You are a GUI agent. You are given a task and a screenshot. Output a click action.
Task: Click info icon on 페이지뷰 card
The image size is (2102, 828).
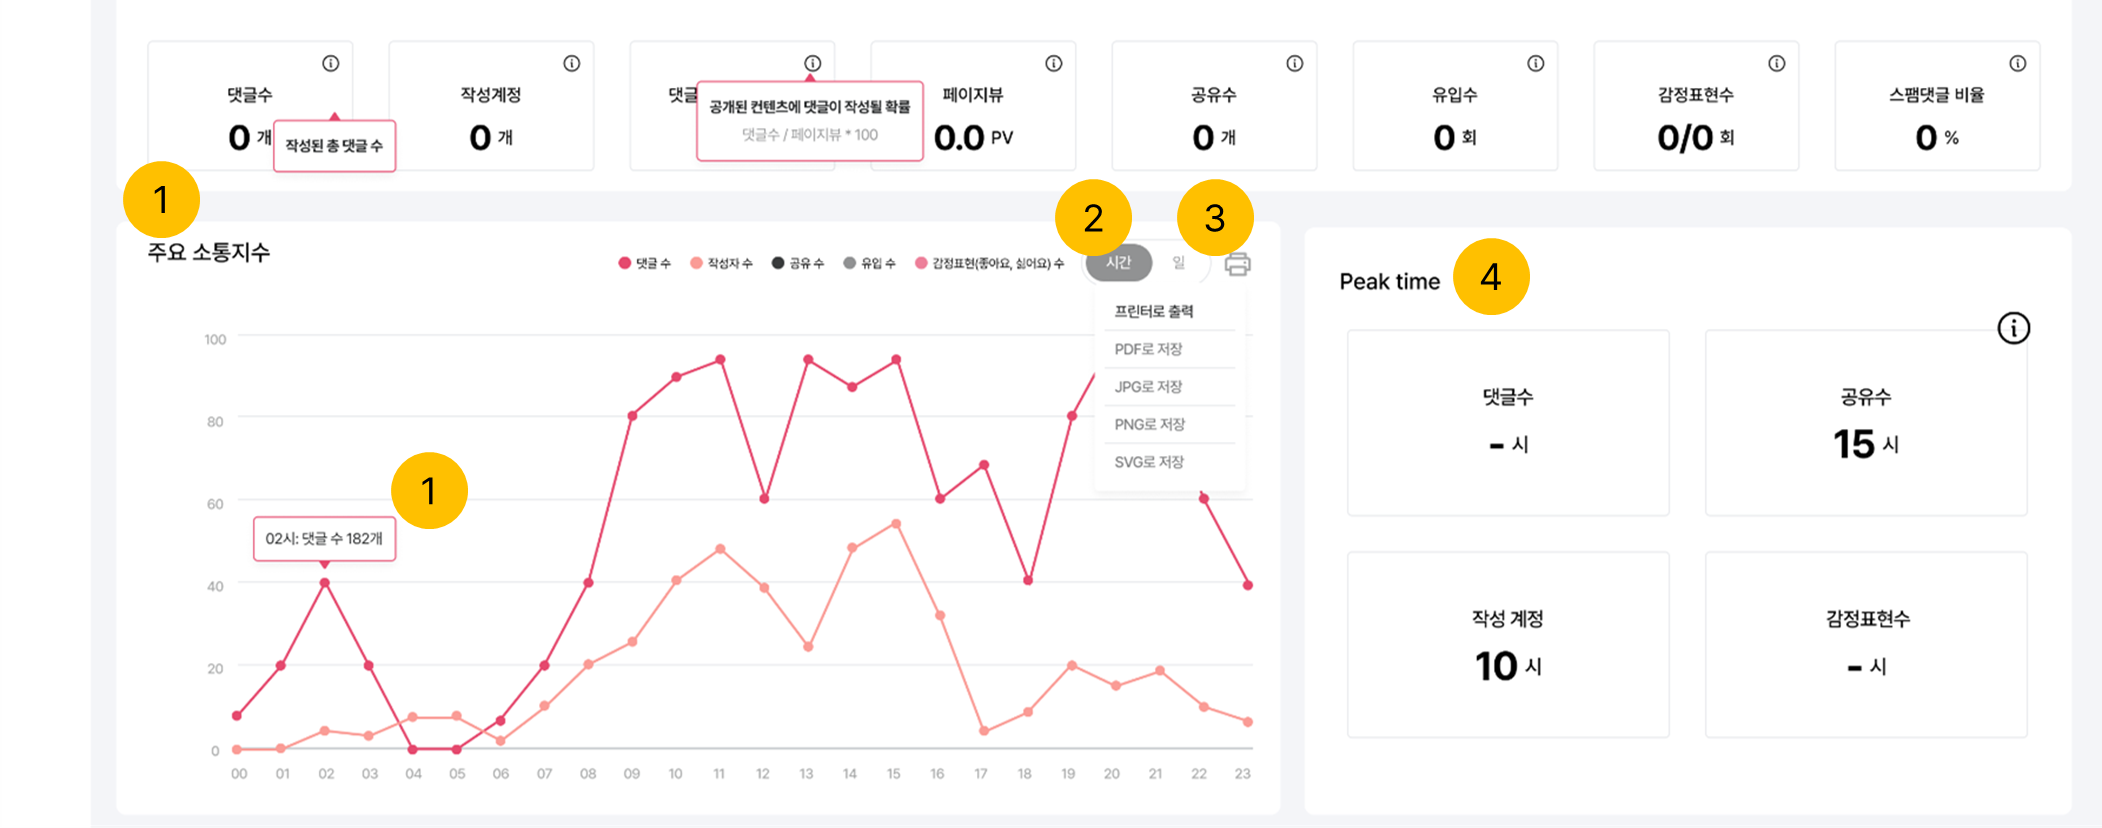tap(1053, 64)
